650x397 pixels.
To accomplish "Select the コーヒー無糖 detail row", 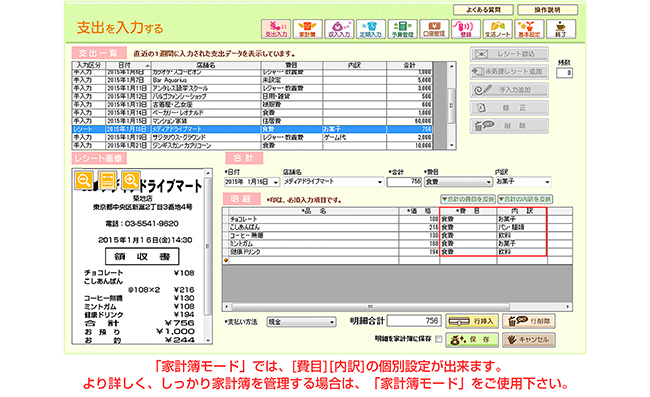I will (397, 235).
